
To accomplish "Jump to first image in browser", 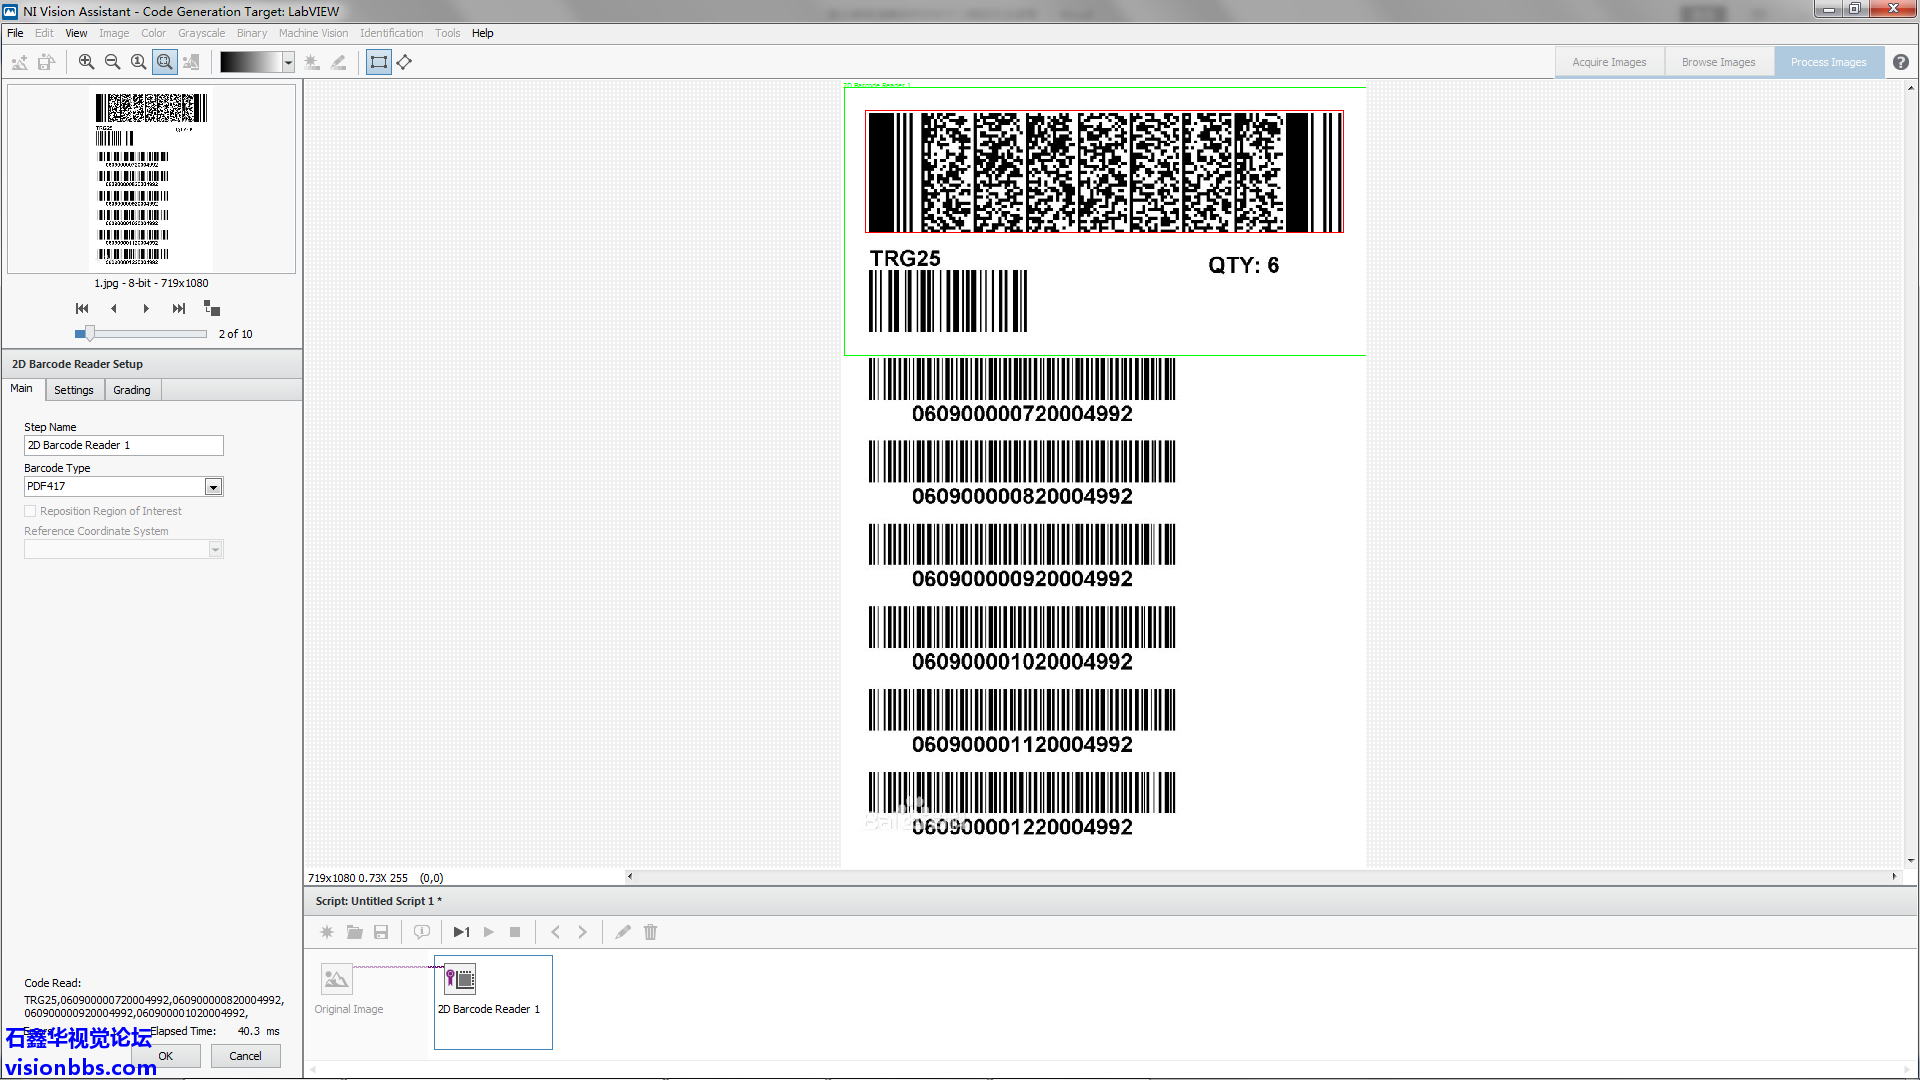I will tap(82, 308).
